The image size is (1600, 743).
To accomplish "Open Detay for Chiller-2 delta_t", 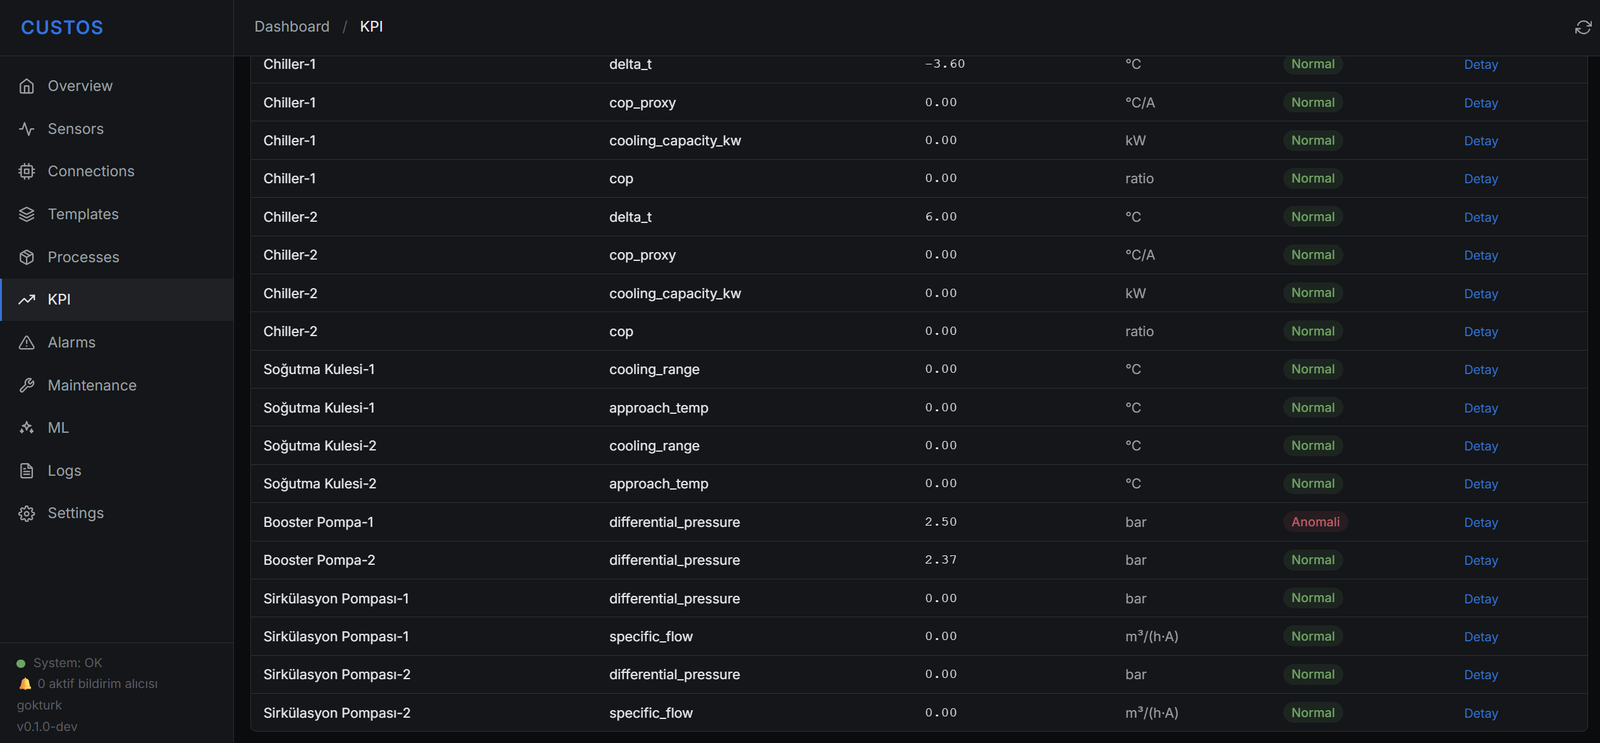I will point(1481,217).
